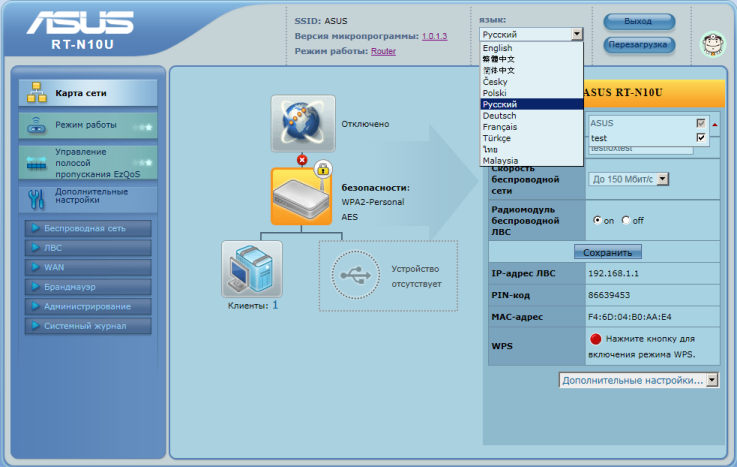This screenshot has height=467, width=737.
Task: Click the network map icon in sidebar
Action: pyautogui.click(x=37, y=93)
